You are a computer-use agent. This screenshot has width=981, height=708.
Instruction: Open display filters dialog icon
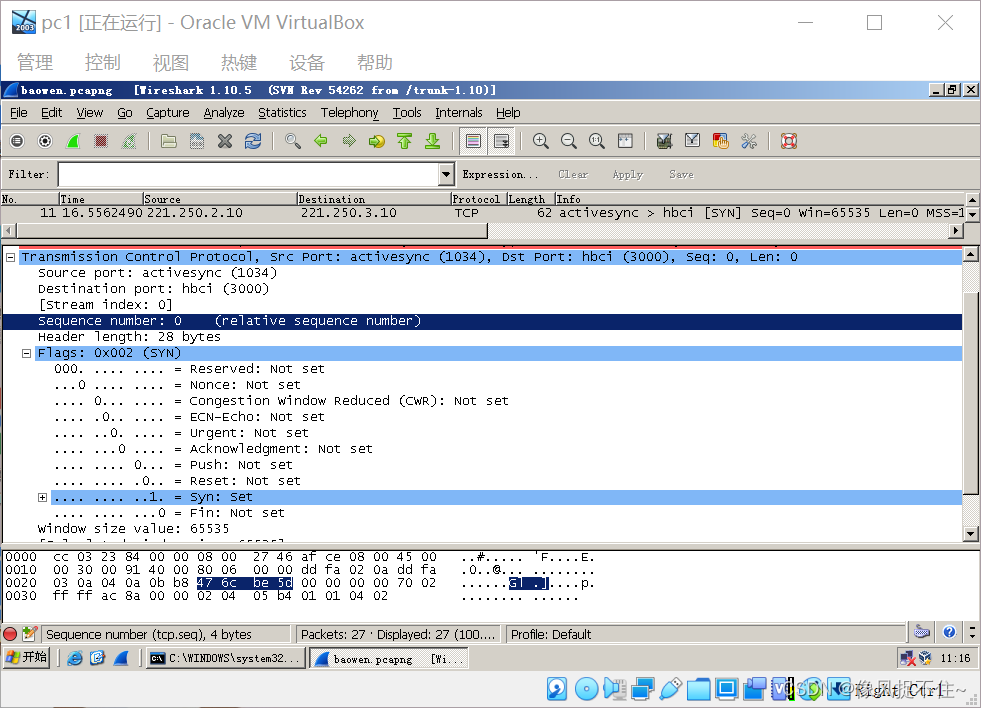click(x=693, y=141)
